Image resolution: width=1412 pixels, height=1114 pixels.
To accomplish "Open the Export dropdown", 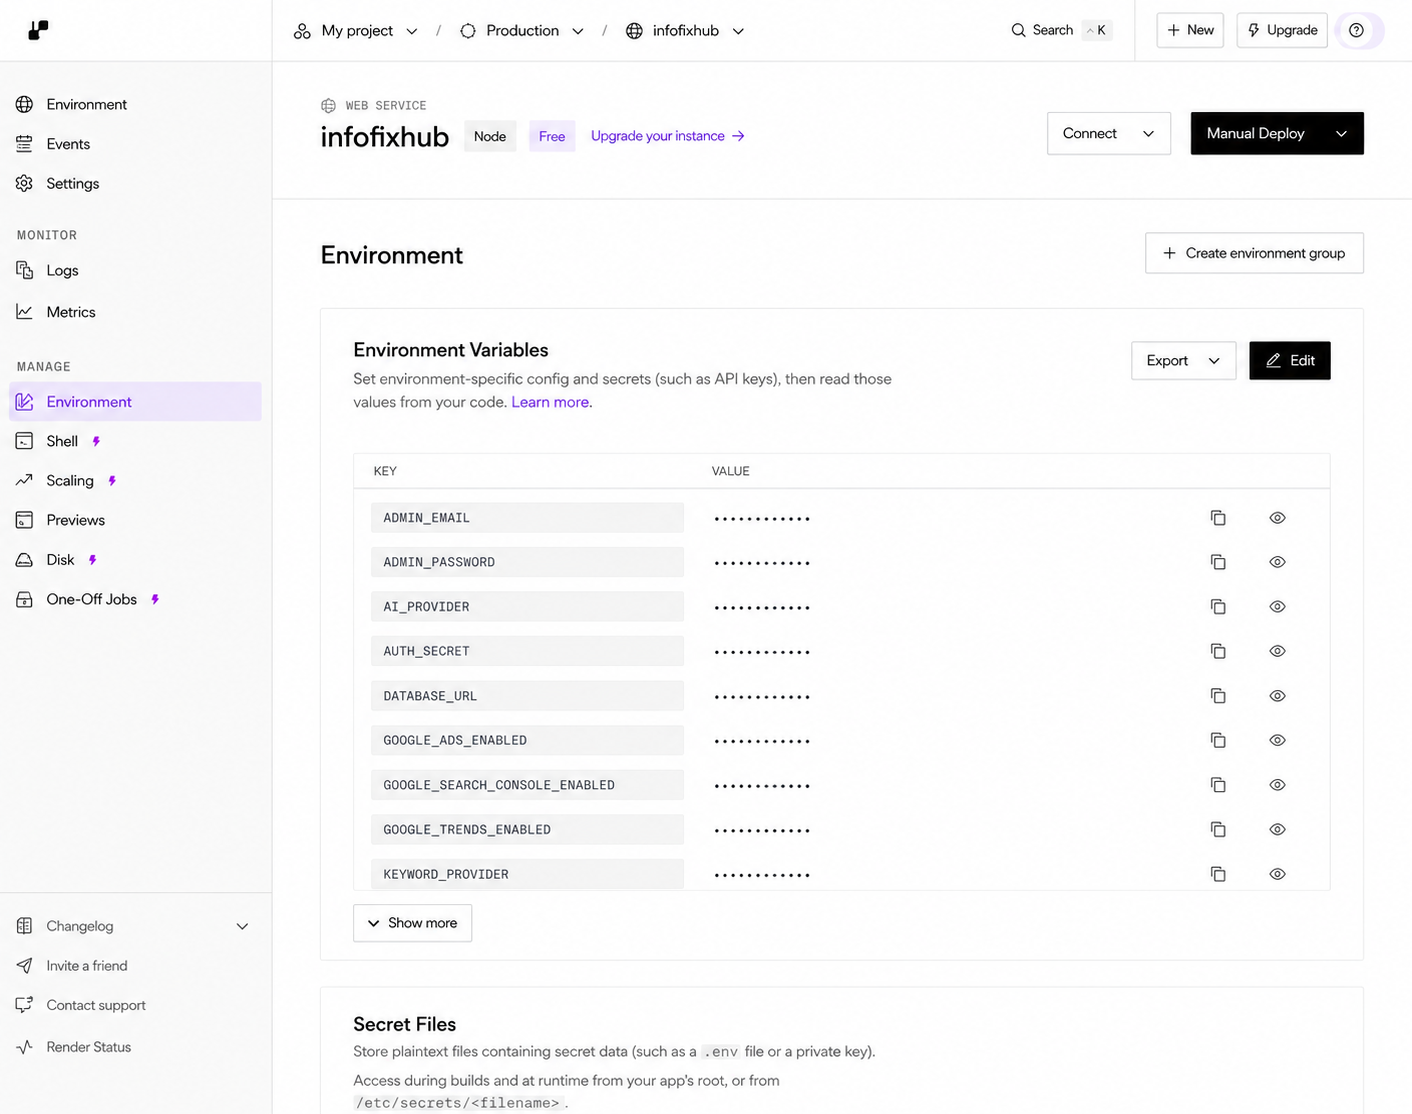I will click(1183, 361).
